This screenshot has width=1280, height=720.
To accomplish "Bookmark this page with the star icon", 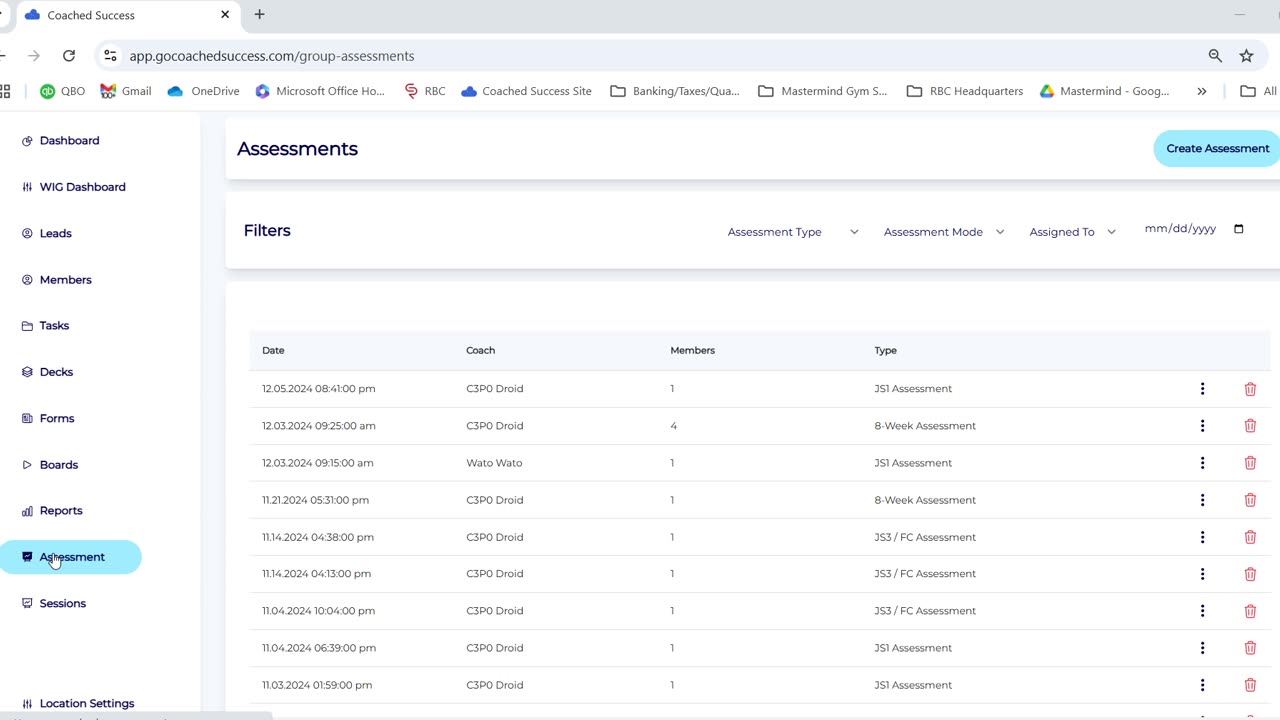I will tap(1246, 56).
